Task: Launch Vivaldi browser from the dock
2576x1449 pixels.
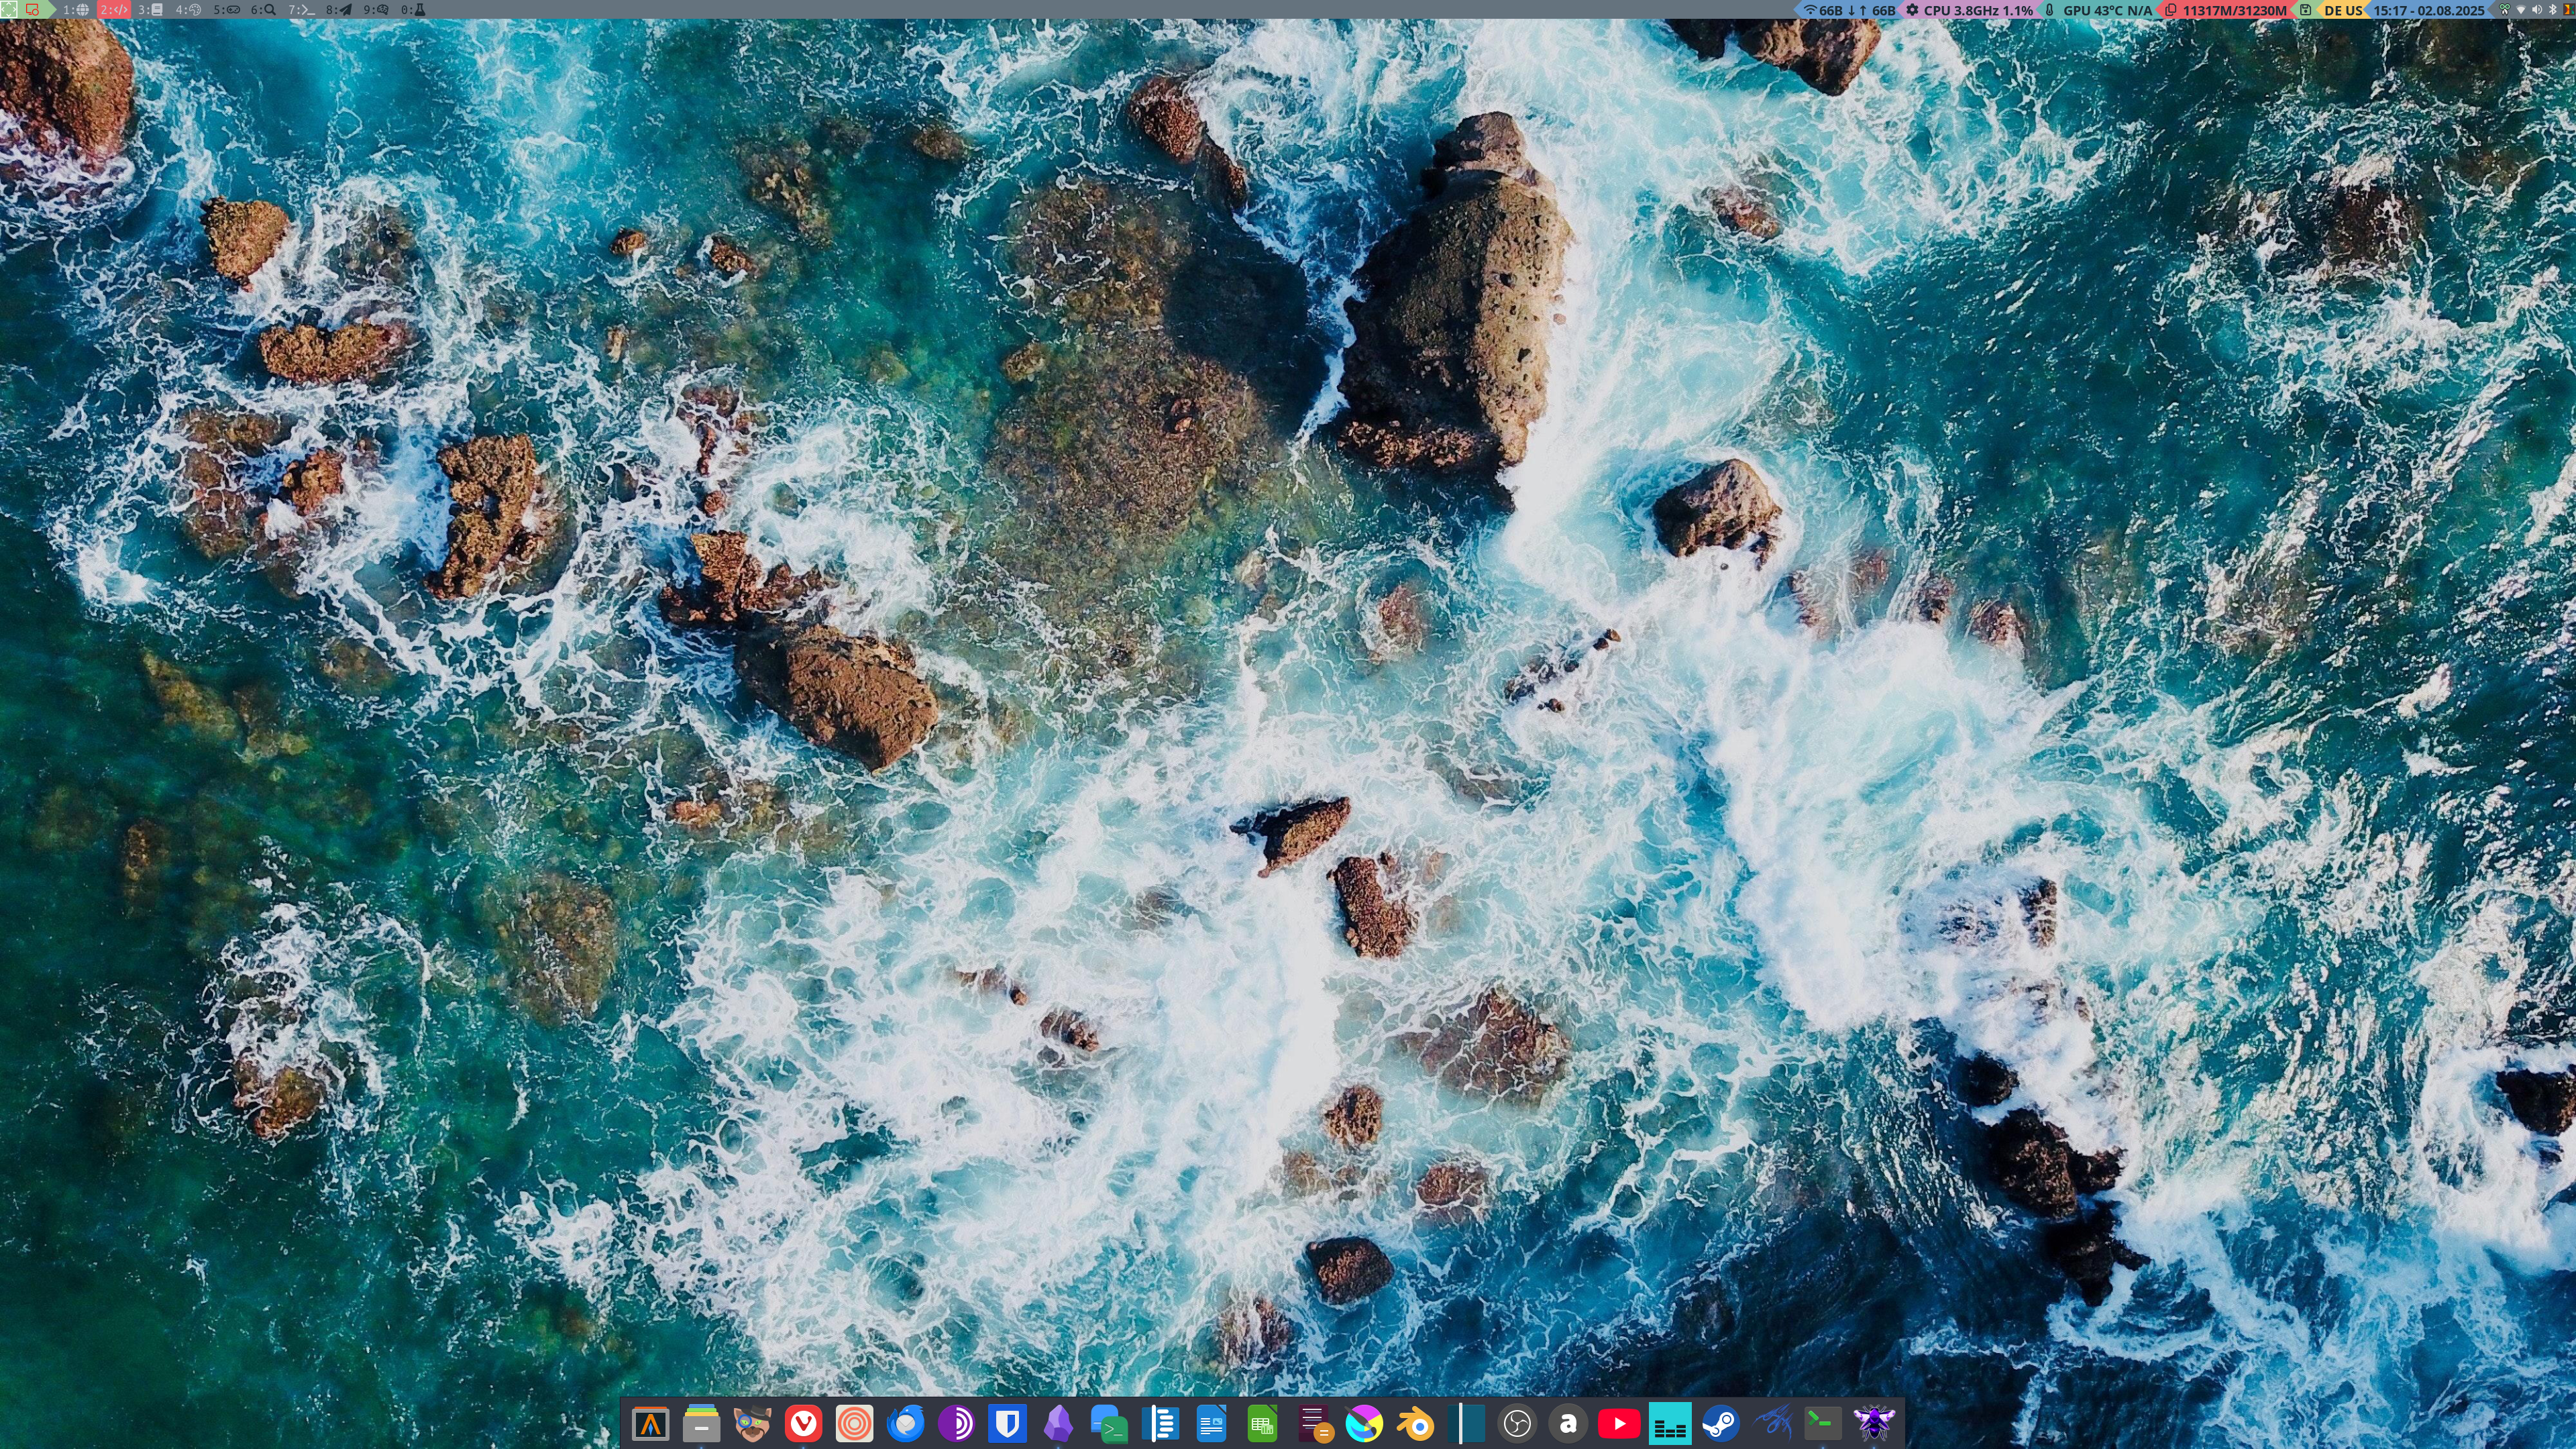Action: pyautogui.click(x=803, y=1423)
